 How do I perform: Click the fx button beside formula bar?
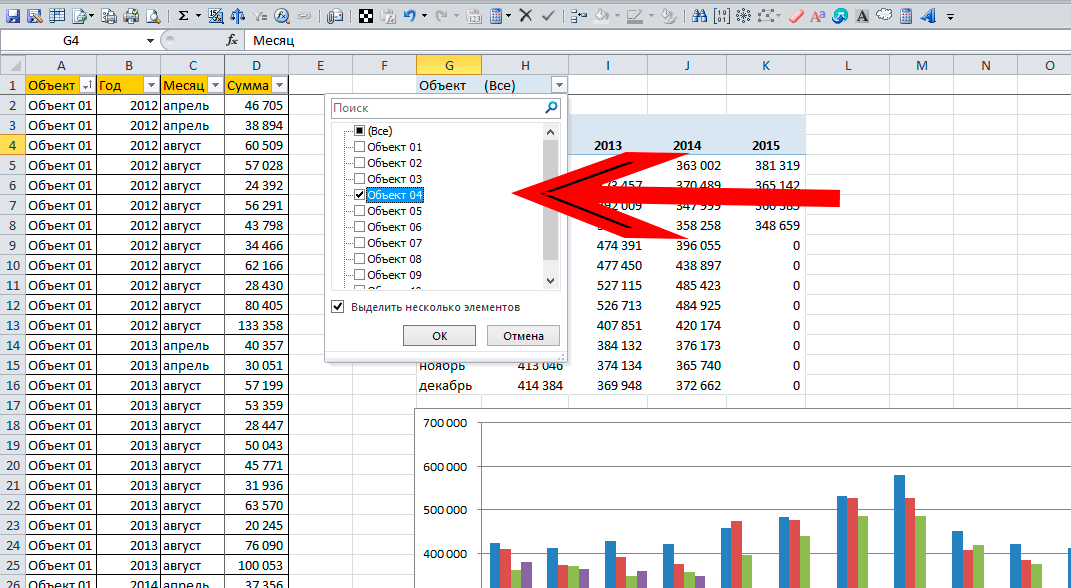232,41
